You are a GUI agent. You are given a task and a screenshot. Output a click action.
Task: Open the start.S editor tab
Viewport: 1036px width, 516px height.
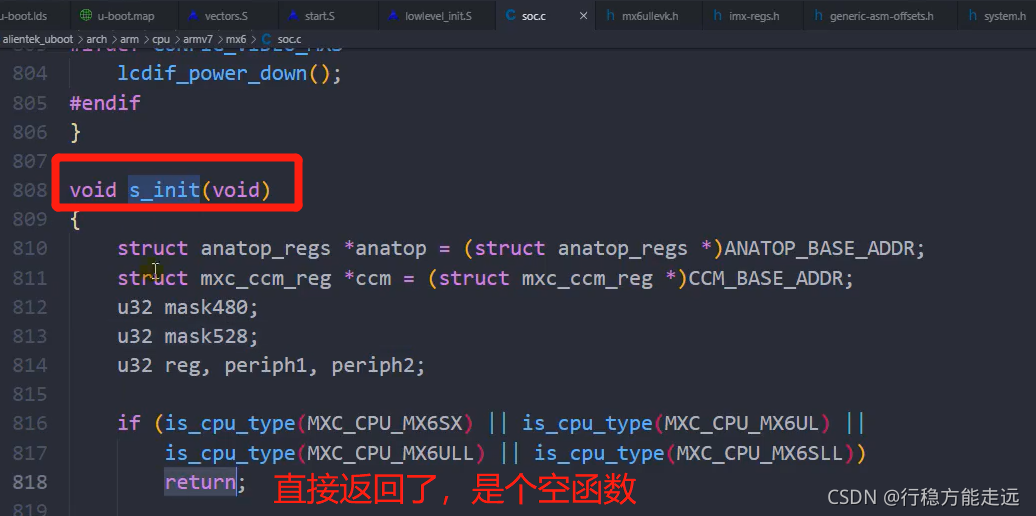(320, 15)
